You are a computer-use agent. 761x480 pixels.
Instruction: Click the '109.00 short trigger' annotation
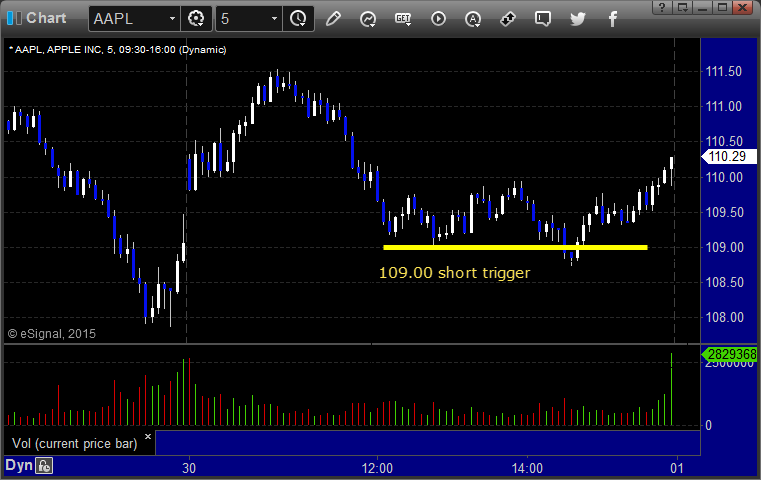(x=454, y=273)
